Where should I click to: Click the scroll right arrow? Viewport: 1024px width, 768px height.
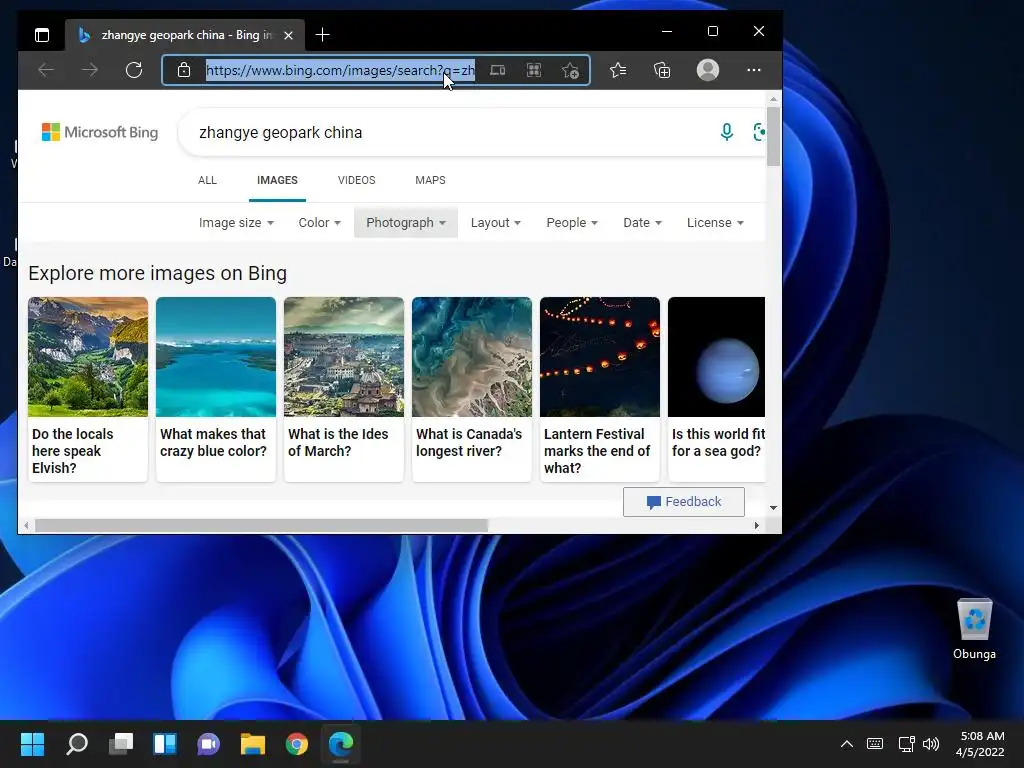757,526
